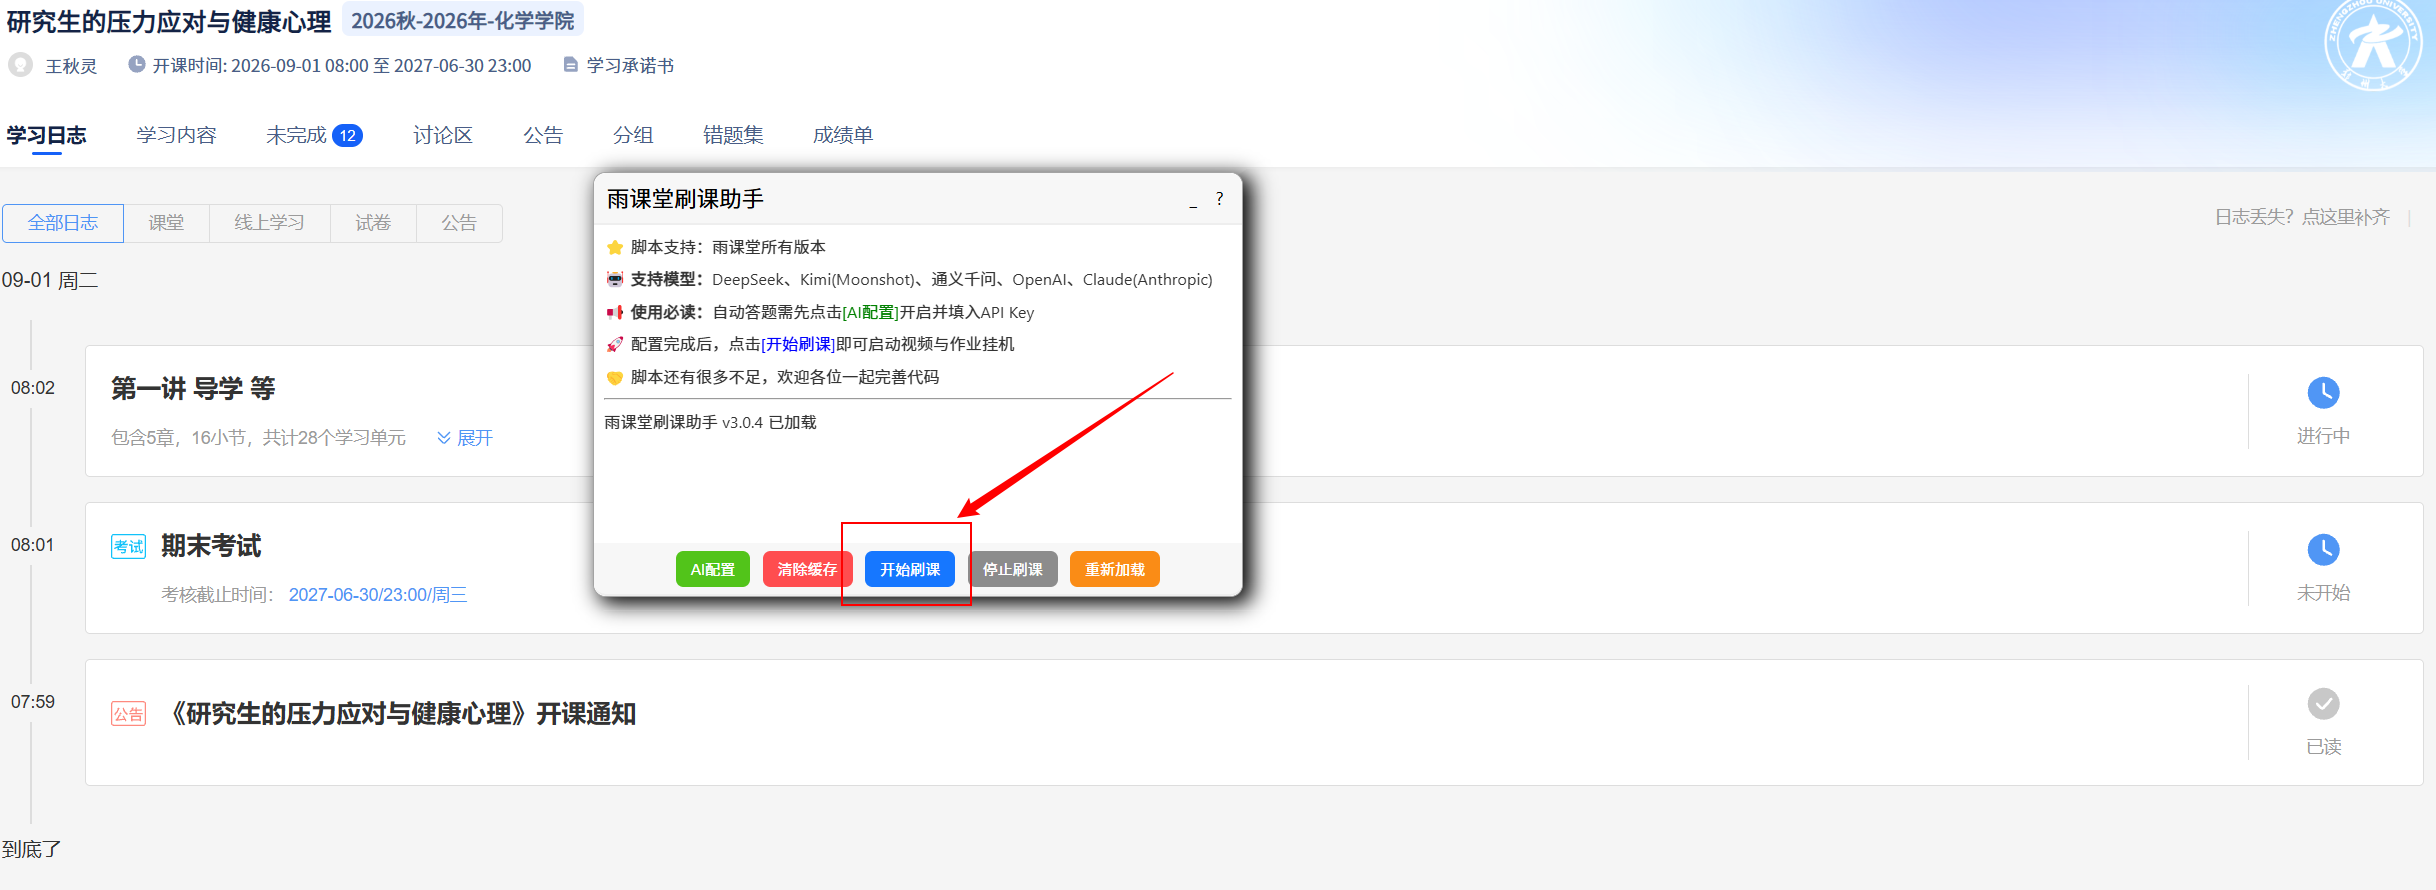Click the exam deadline 2027-06-30/23:00/周三
This screenshot has height=890, width=2436.
[378, 595]
